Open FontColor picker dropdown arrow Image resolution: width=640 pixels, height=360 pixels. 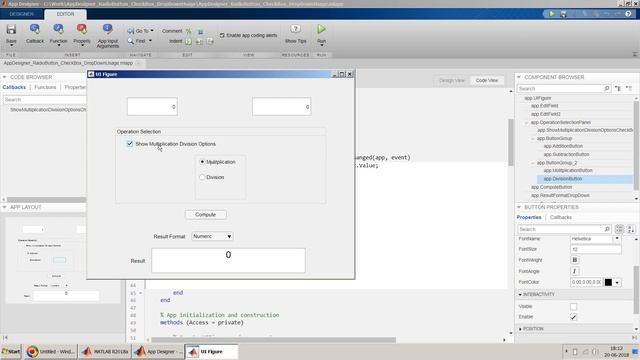point(617,282)
